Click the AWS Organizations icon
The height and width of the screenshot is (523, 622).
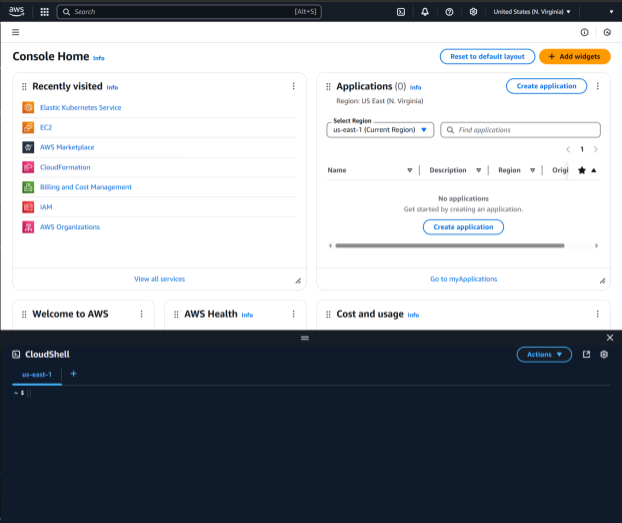pyautogui.click(x=28, y=227)
